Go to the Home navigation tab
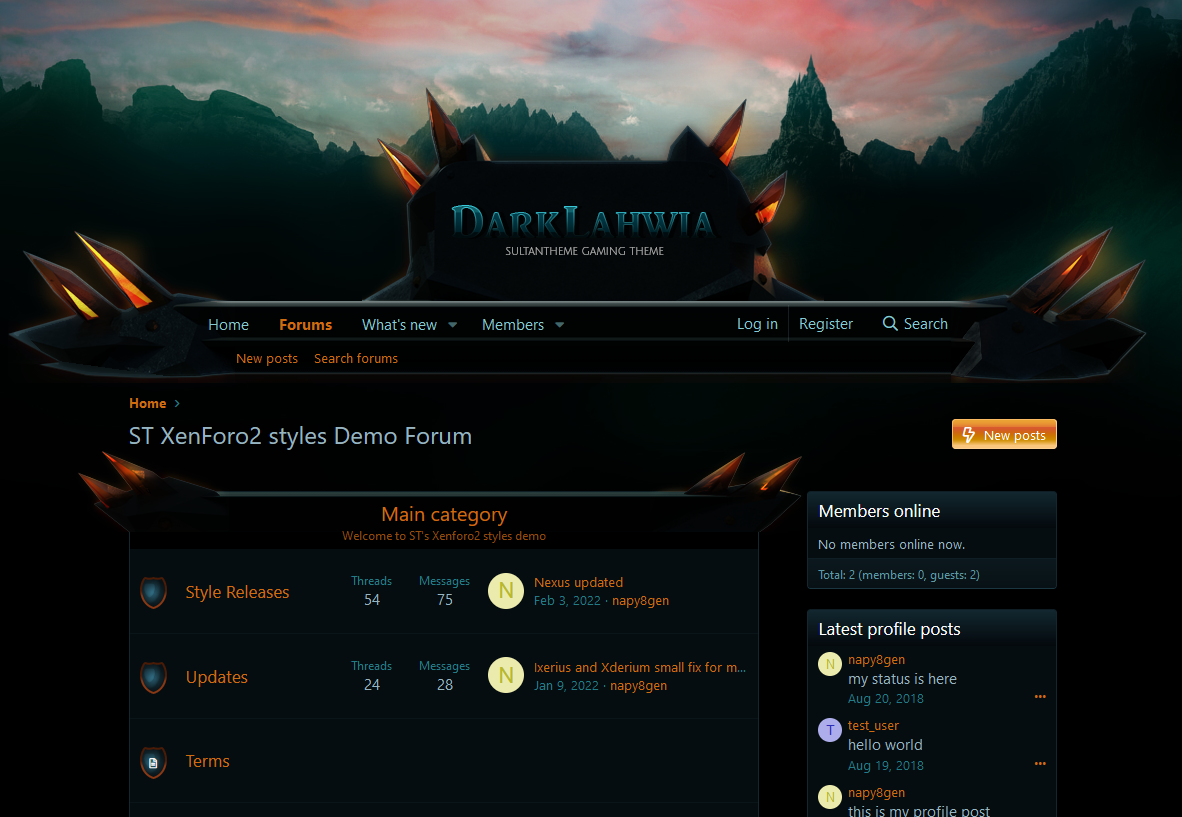This screenshot has width=1182, height=817. (228, 325)
